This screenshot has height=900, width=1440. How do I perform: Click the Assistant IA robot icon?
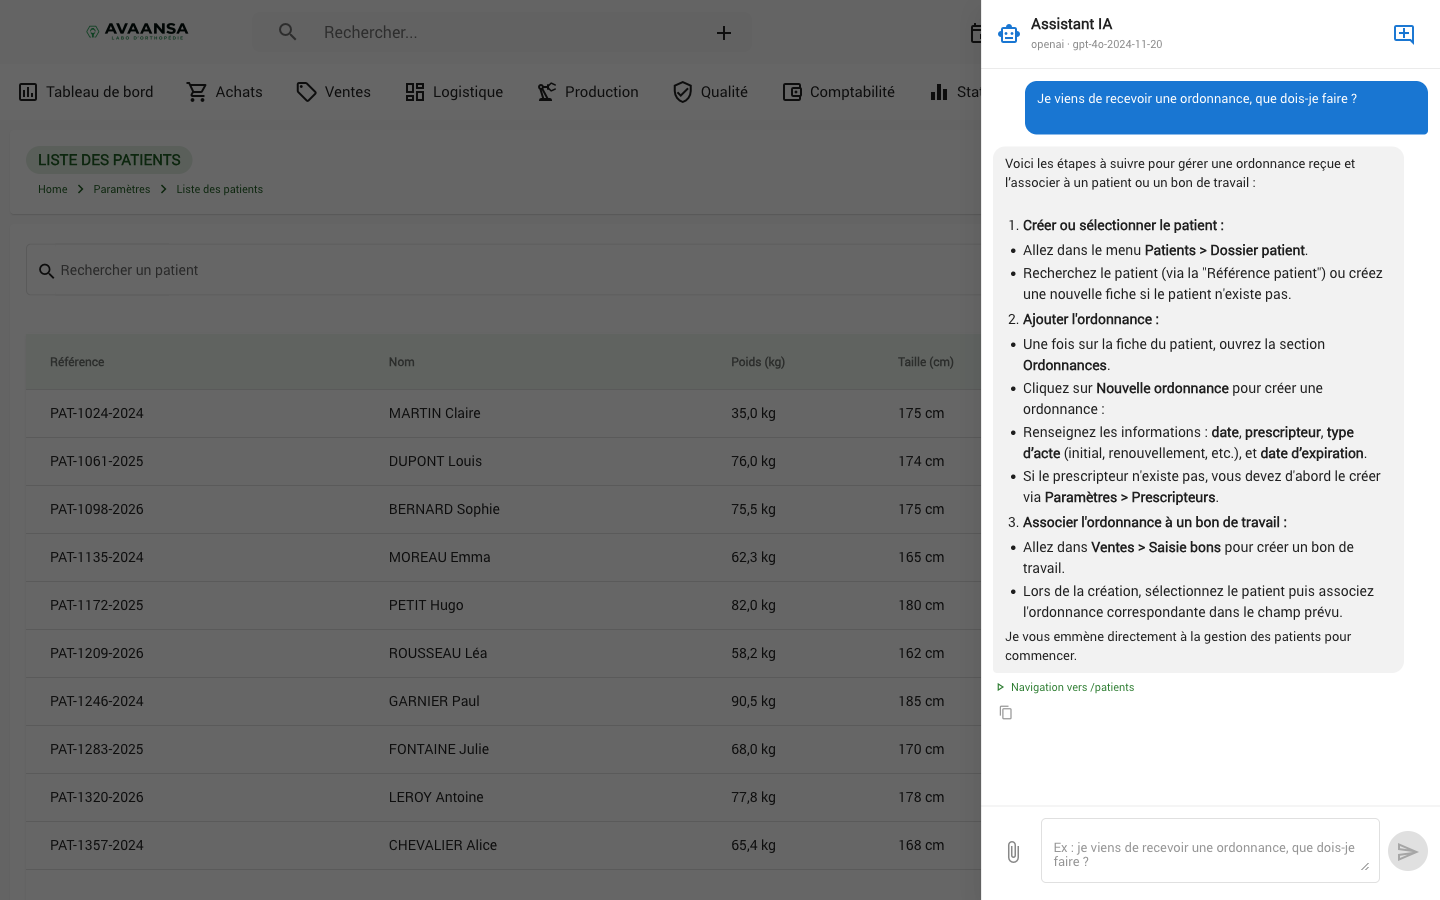(x=1009, y=34)
